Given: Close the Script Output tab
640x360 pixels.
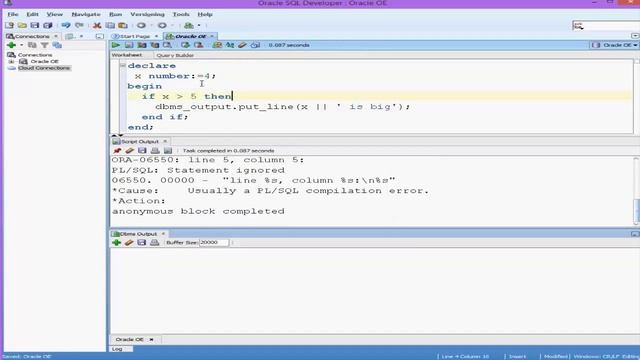Looking at the screenshot, I should click(x=165, y=141).
